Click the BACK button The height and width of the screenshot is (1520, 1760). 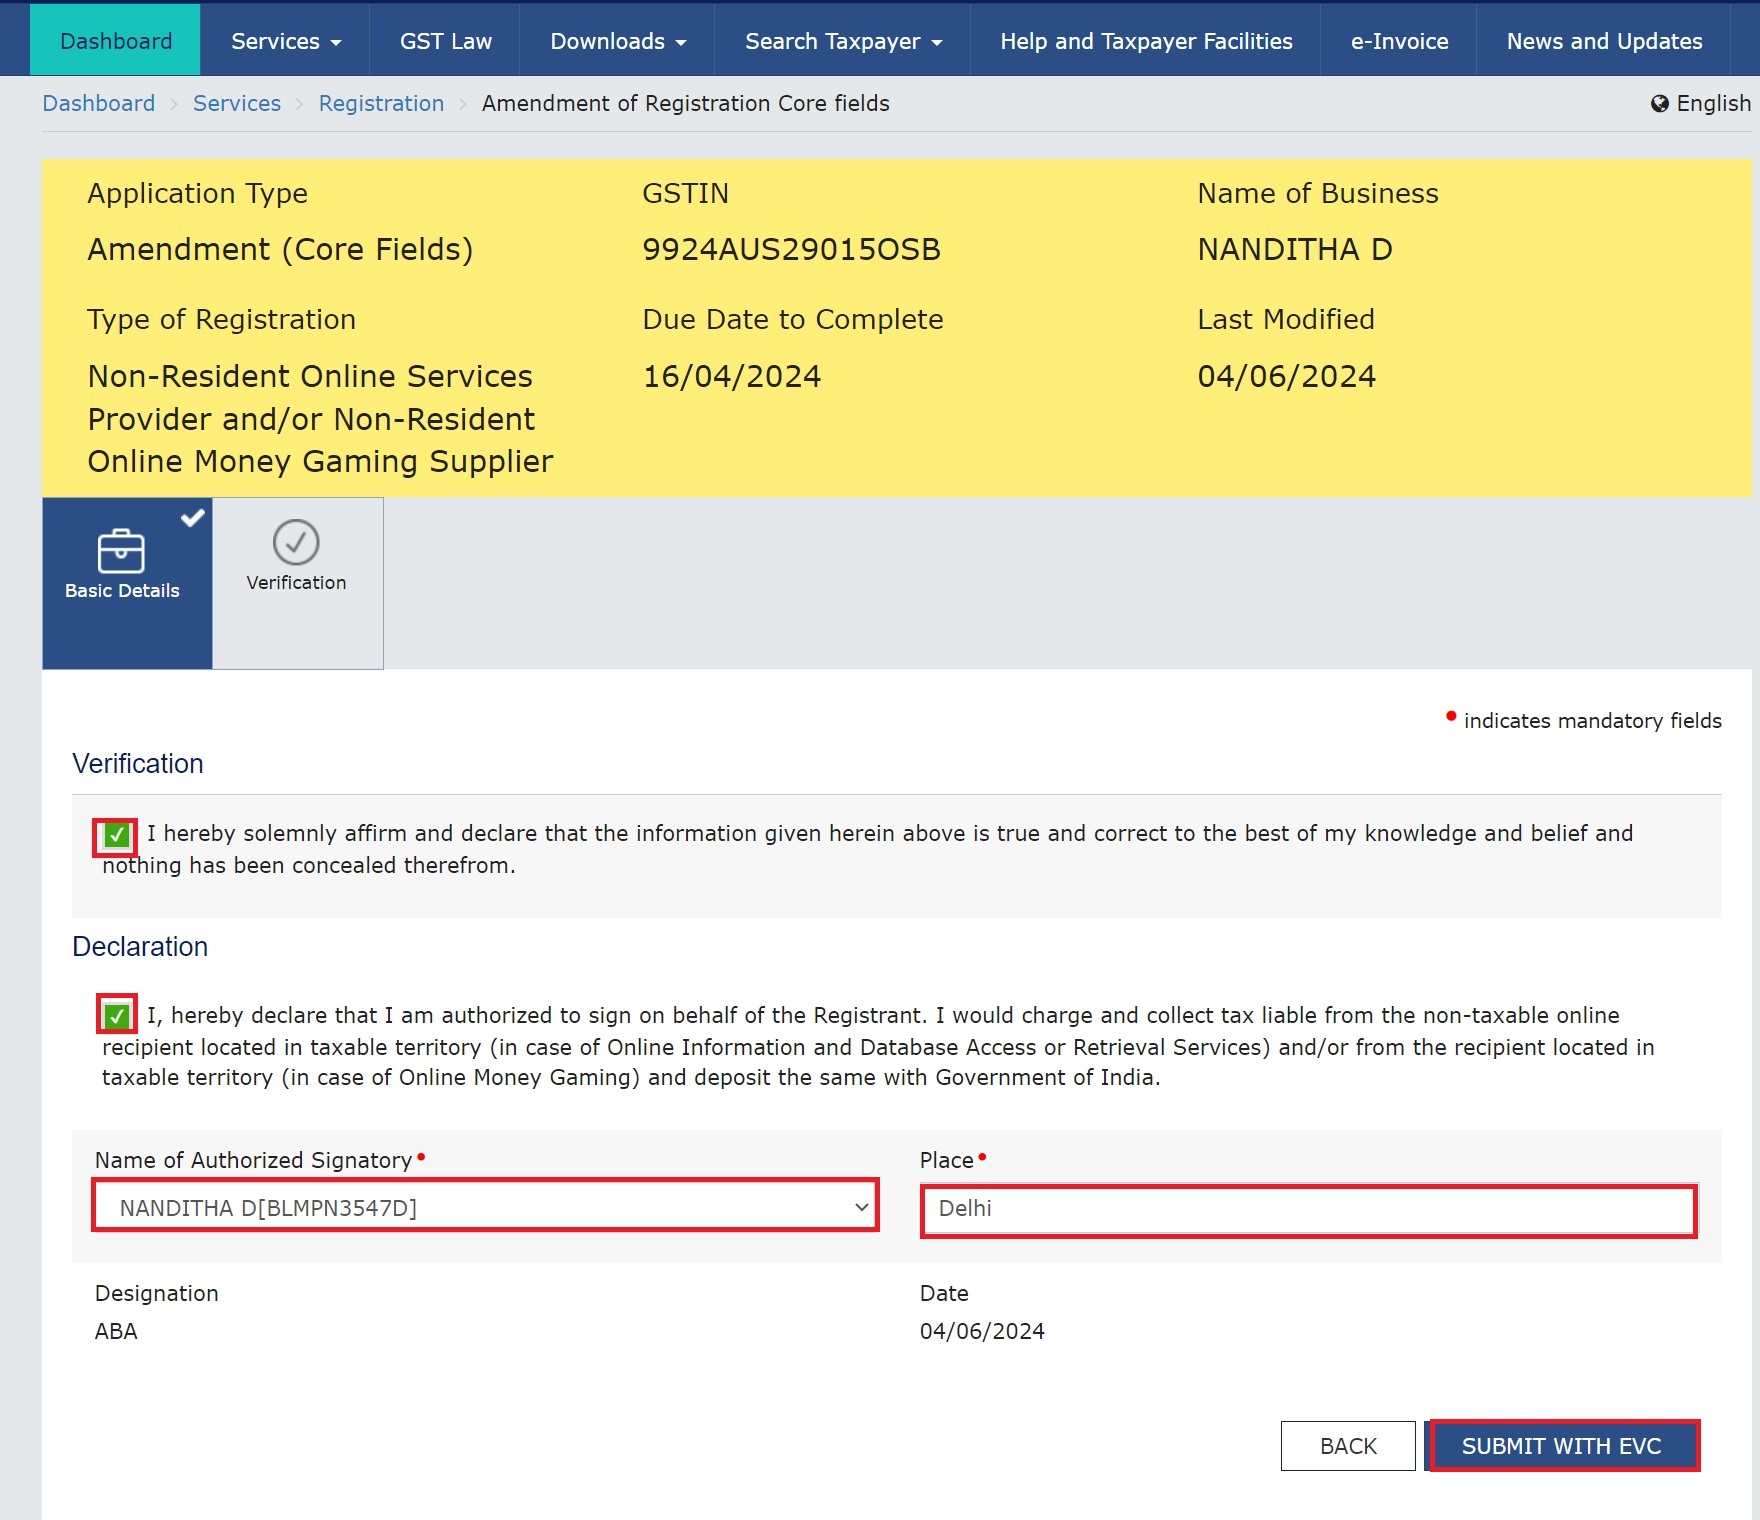tap(1347, 1446)
